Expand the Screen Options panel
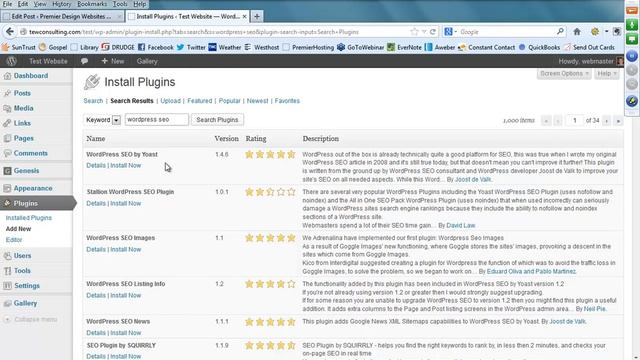This screenshot has height=360, width=640. coord(564,74)
